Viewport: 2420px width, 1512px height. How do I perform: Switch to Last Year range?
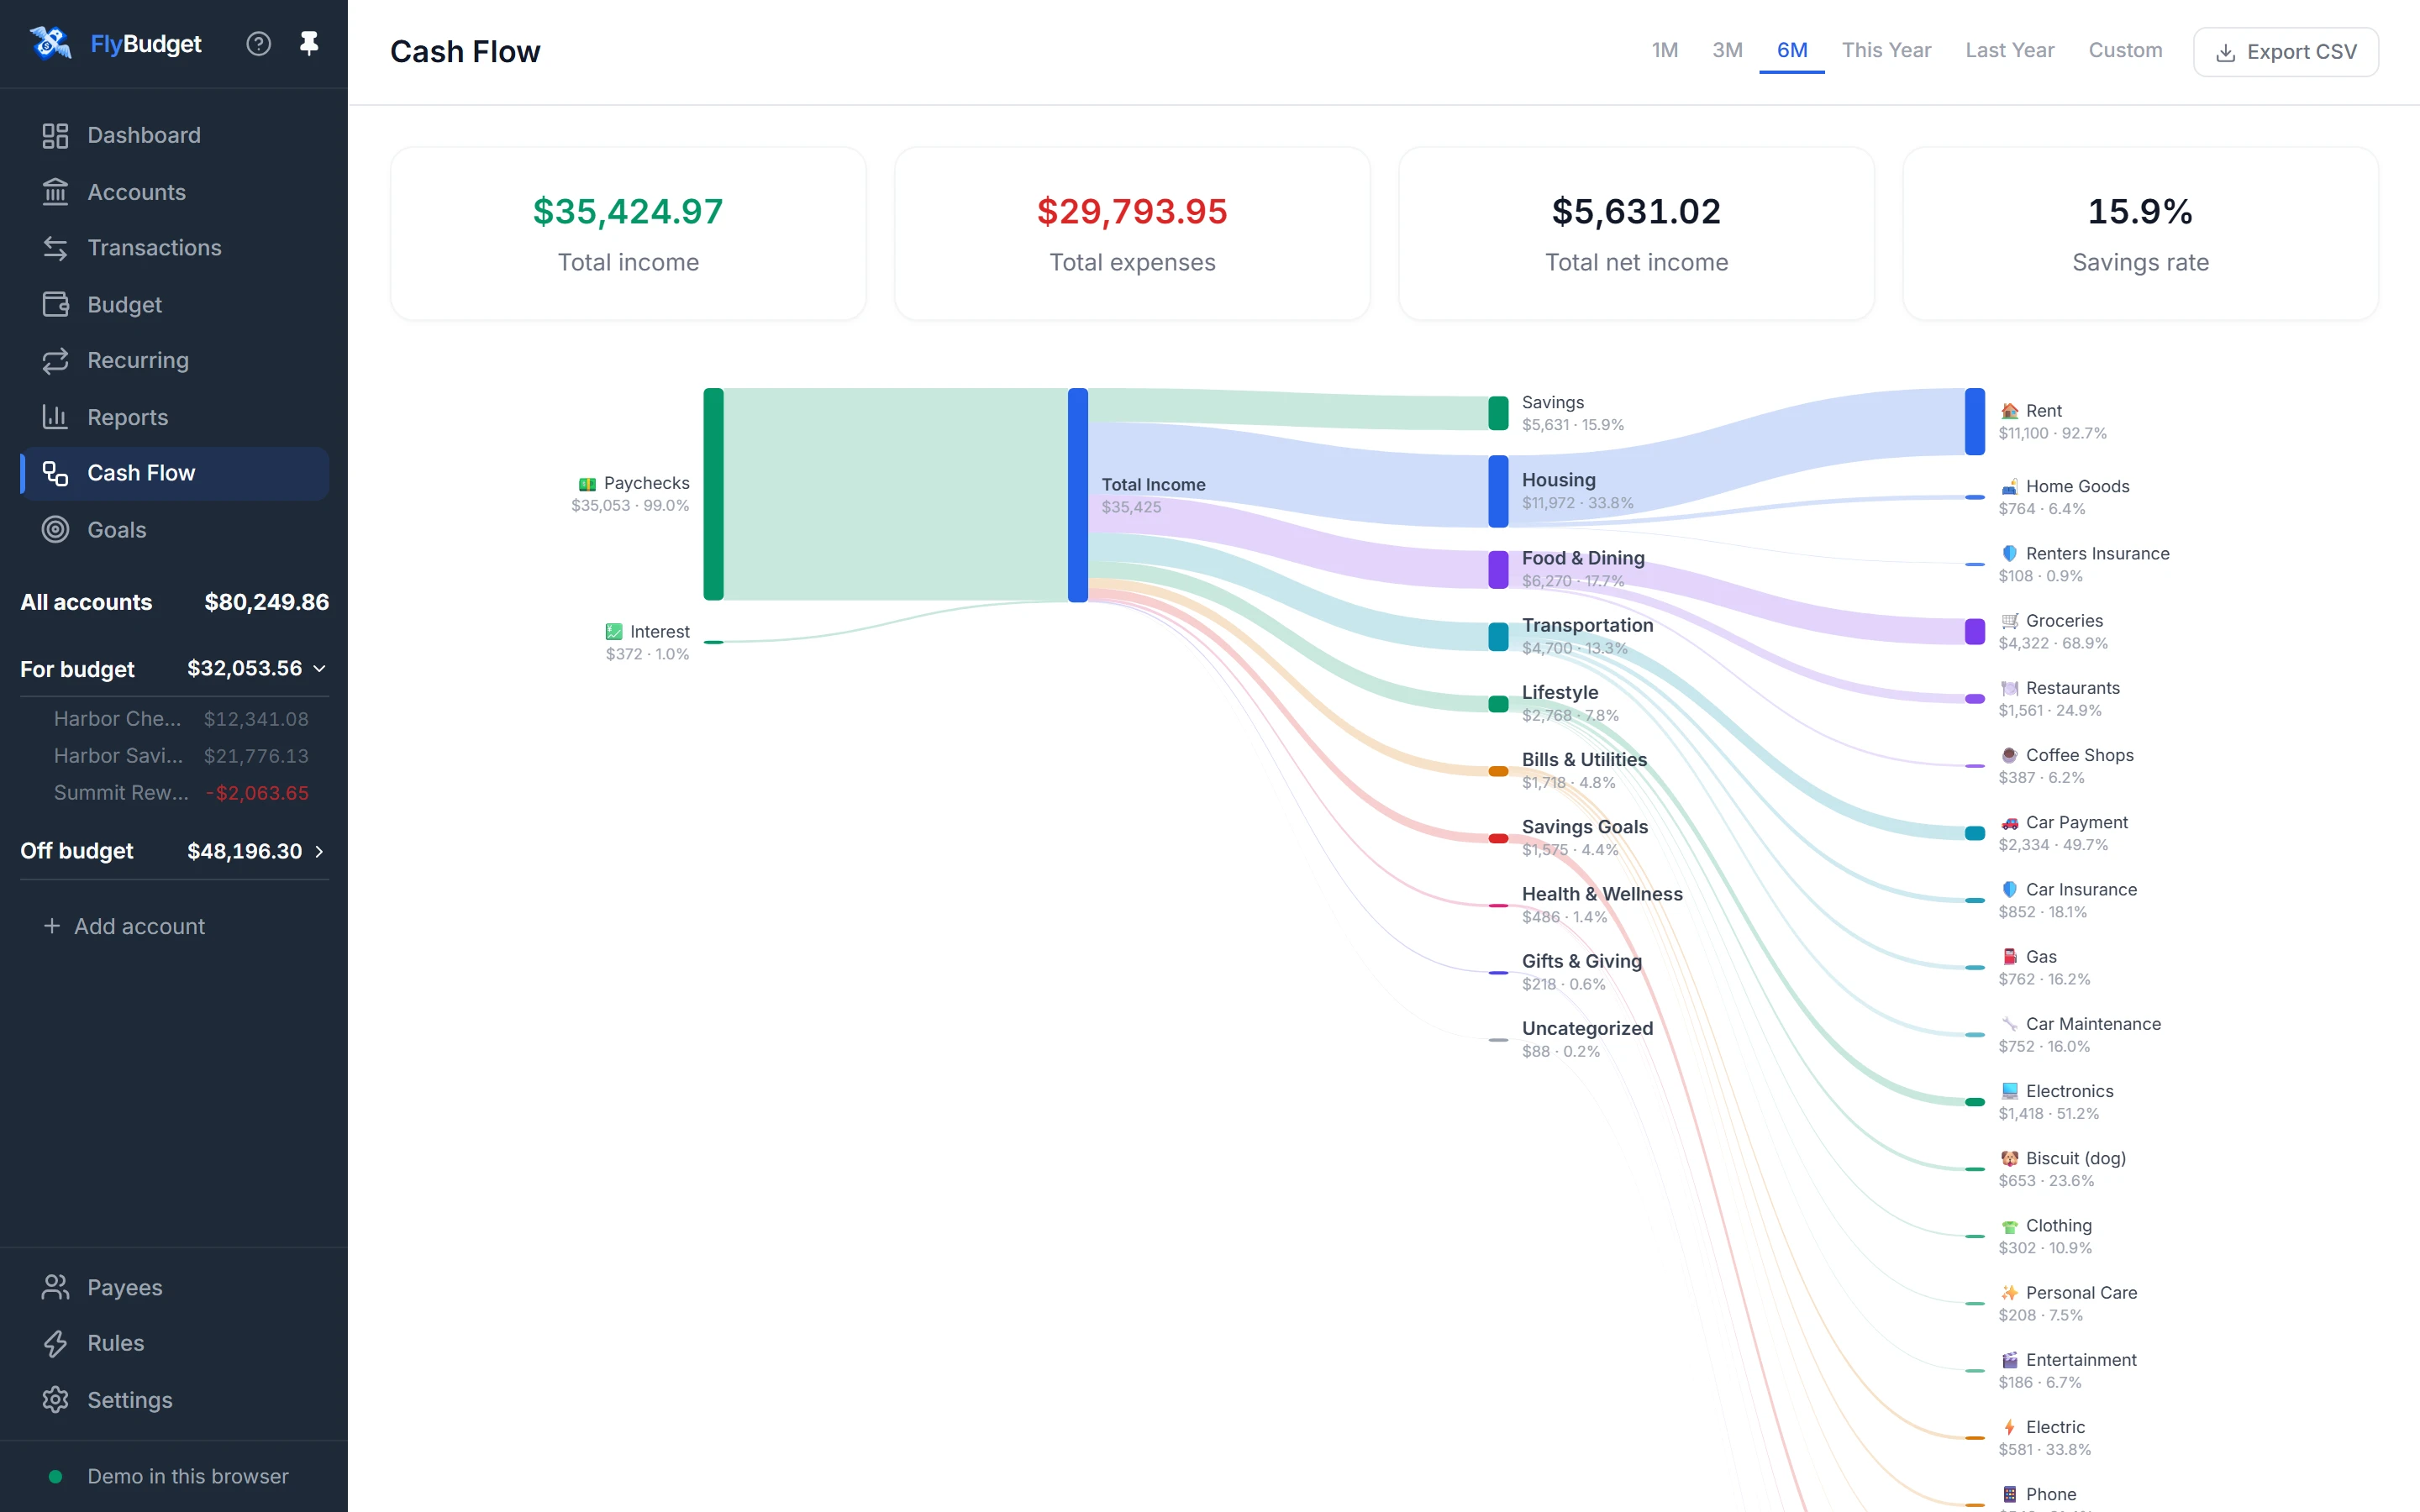coord(2009,50)
